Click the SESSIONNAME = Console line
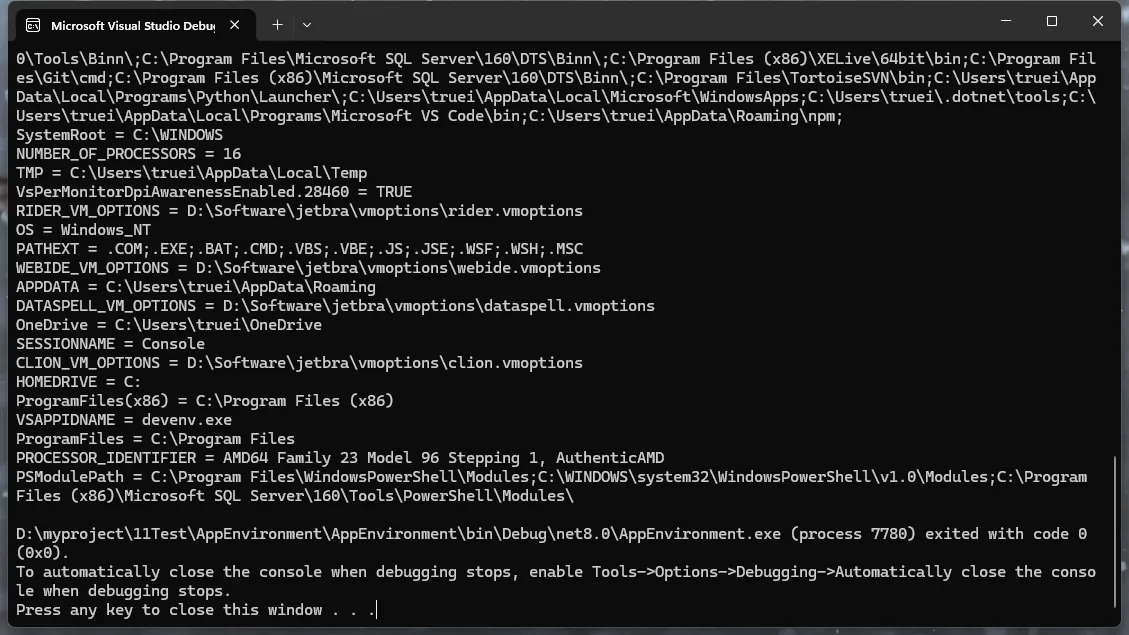The image size is (1129, 635). coord(110,344)
